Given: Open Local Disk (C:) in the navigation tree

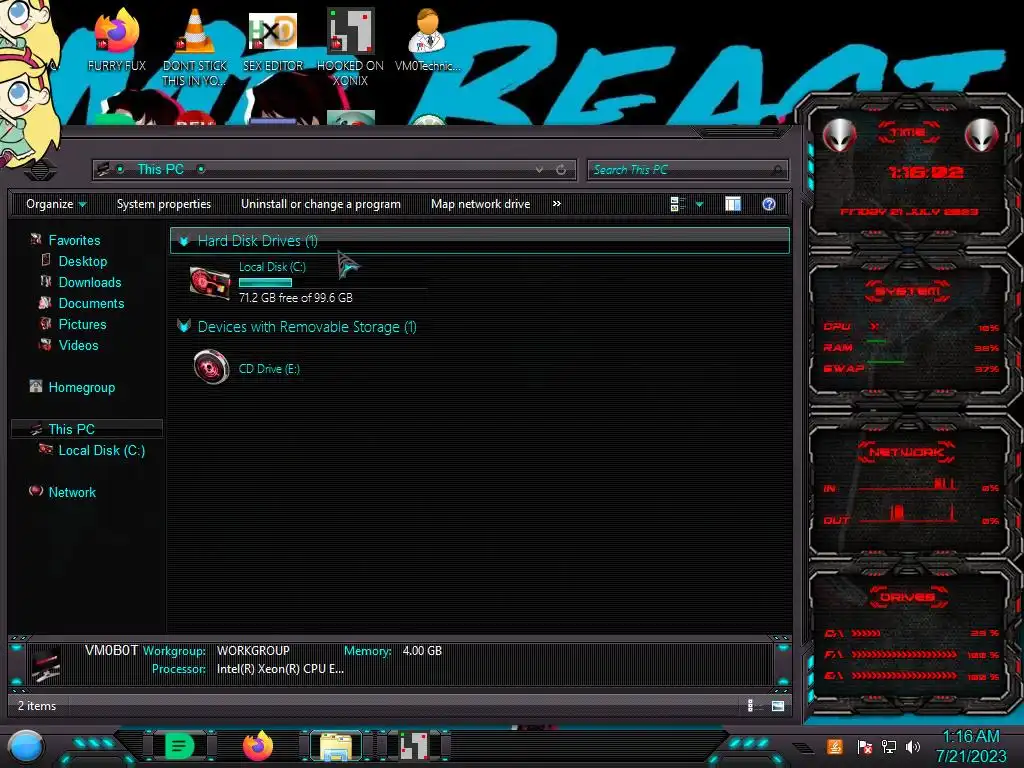Looking at the screenshot, I should click(102, 450).
